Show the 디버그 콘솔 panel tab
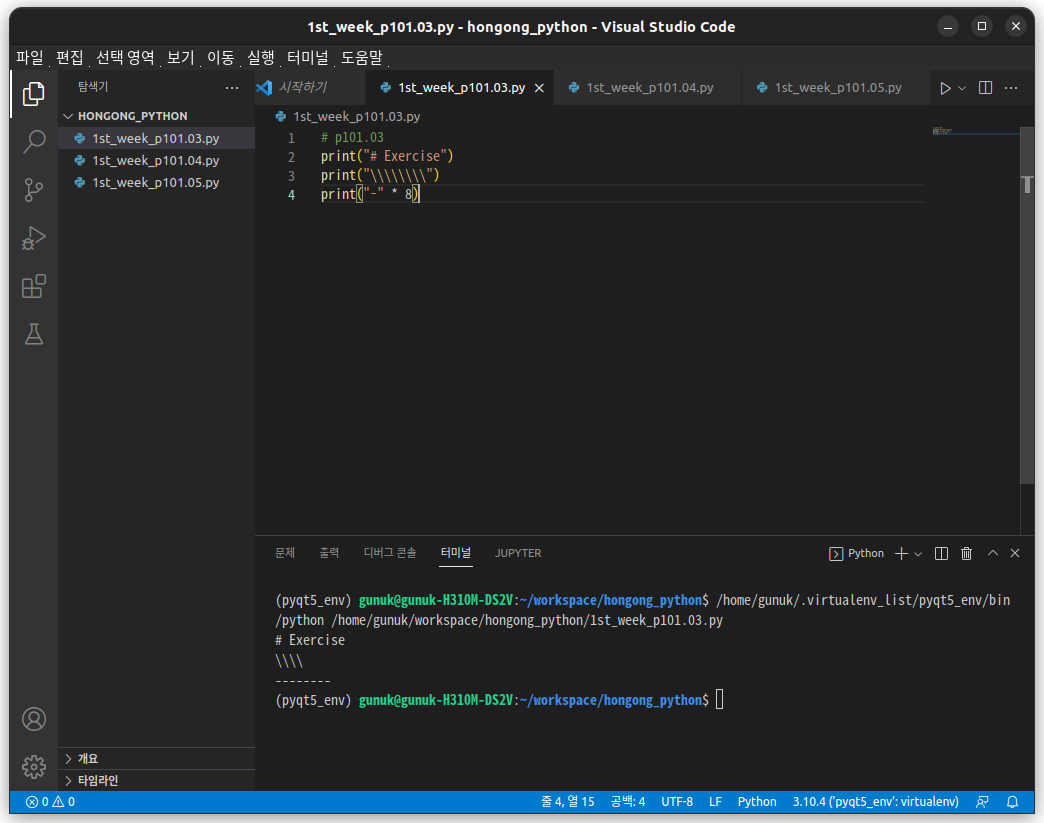Viewport: 1044px width, 823px height. 390,553
